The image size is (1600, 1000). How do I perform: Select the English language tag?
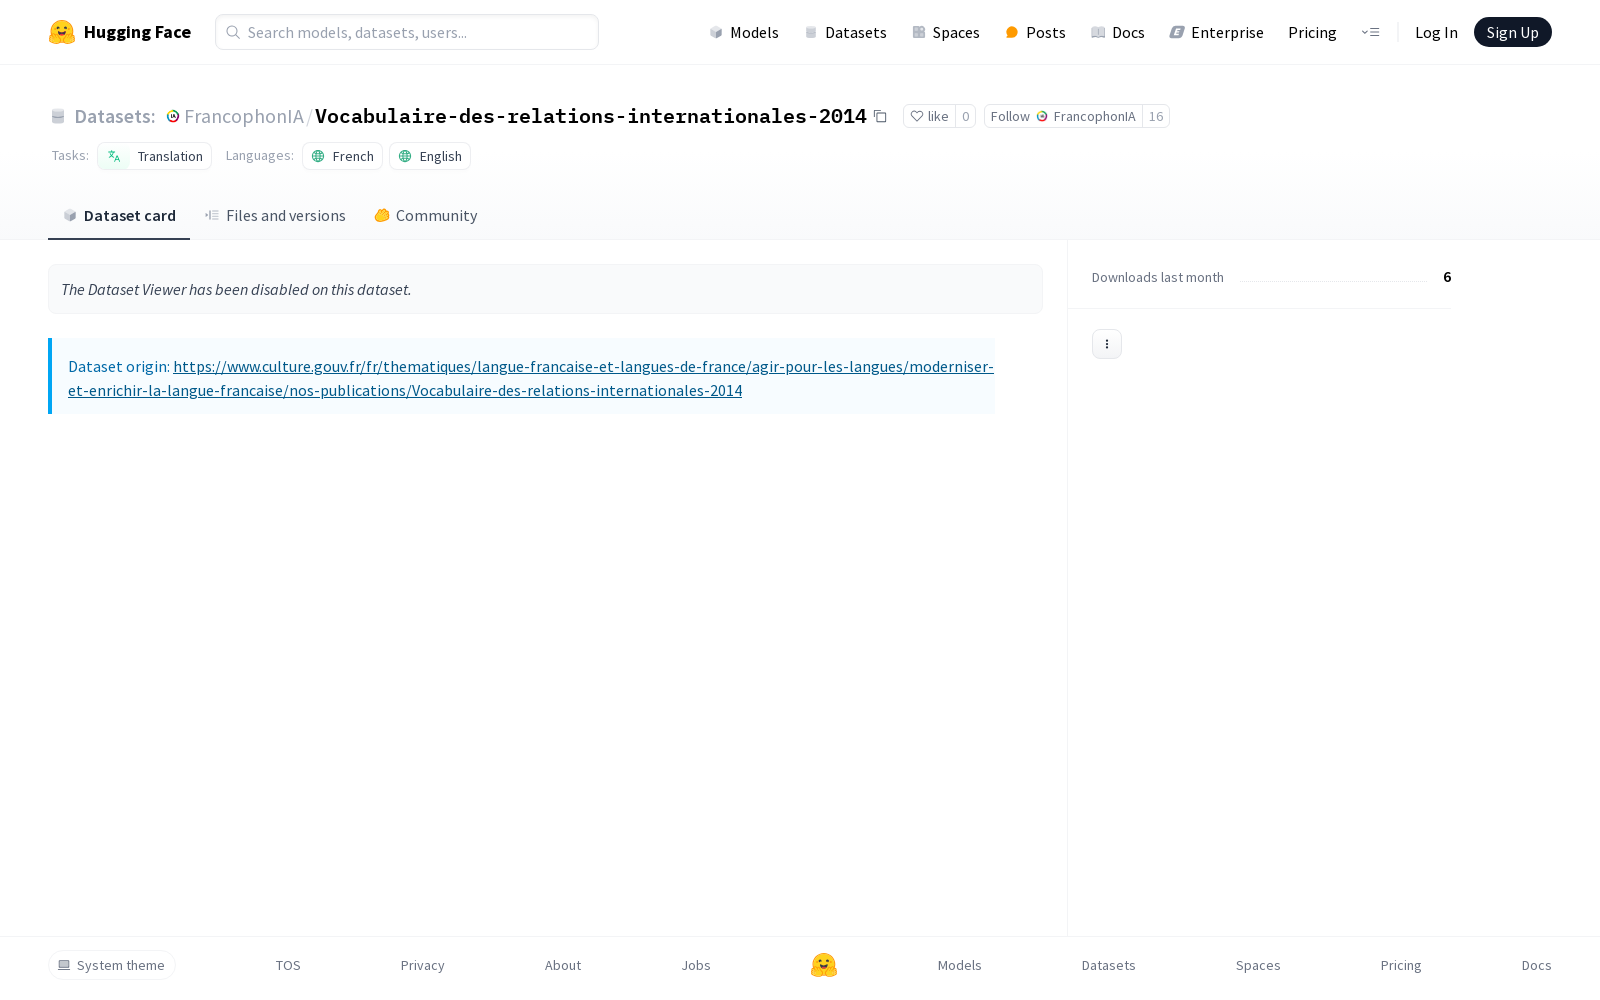[430, 156]
